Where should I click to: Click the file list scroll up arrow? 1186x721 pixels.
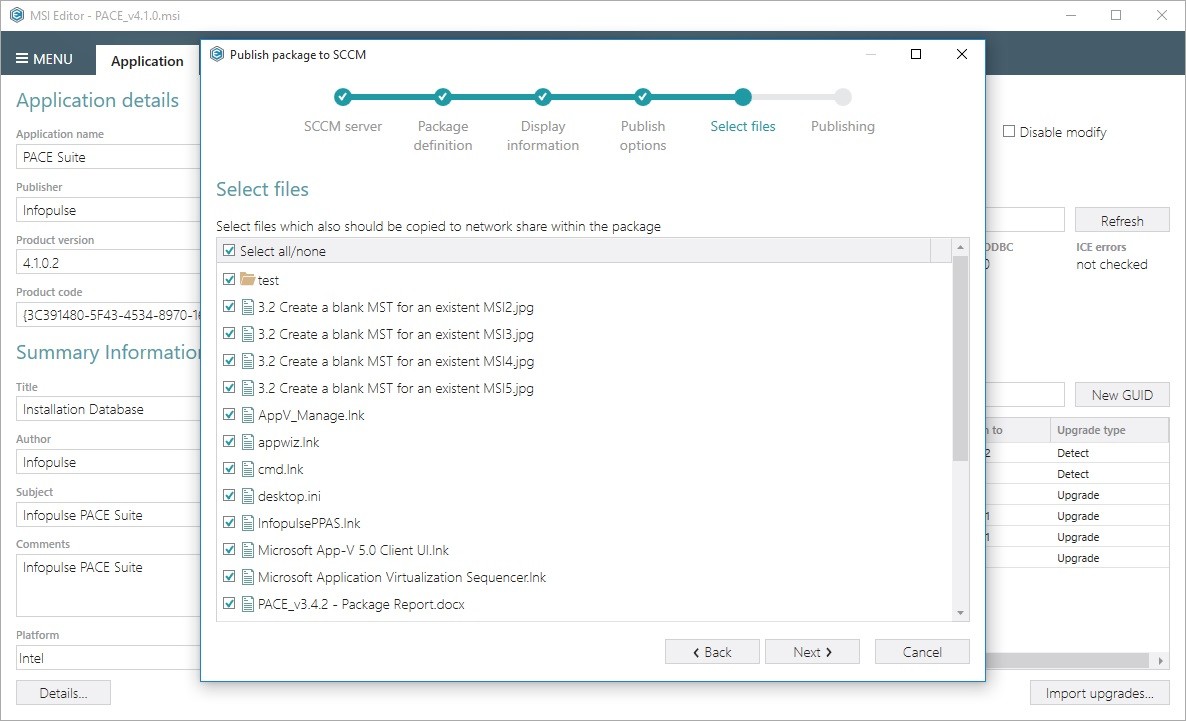click(x=960, y=247)
